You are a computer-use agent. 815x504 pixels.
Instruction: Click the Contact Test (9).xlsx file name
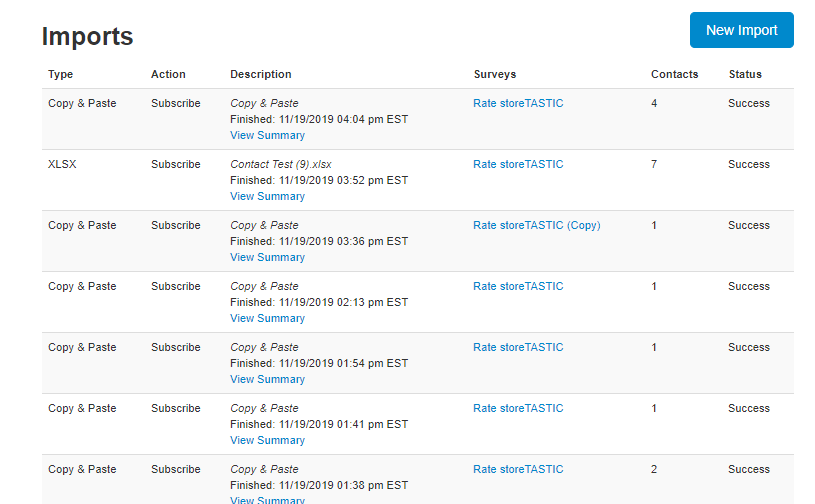tap(281, 164)
